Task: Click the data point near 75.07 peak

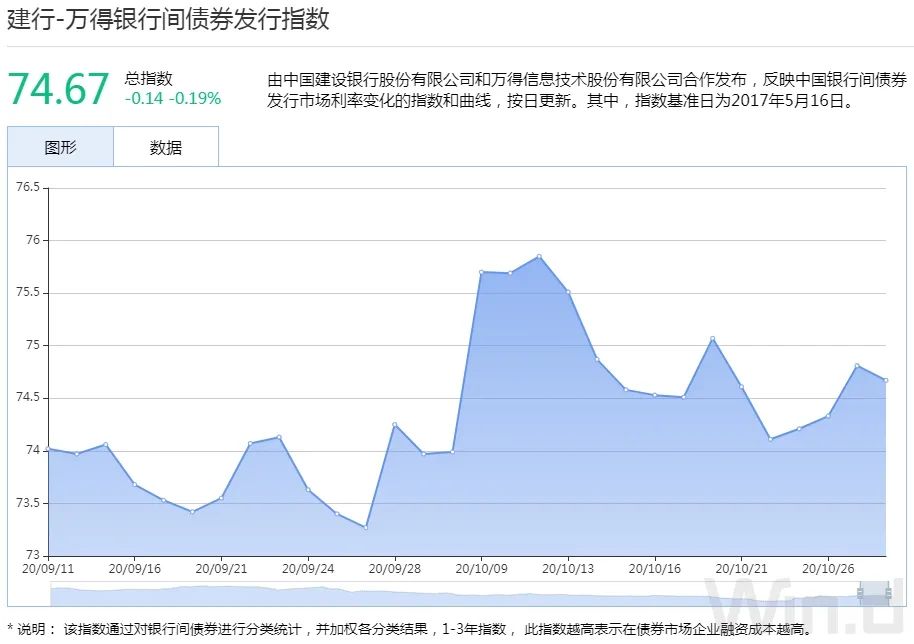Action: (712, 339)
